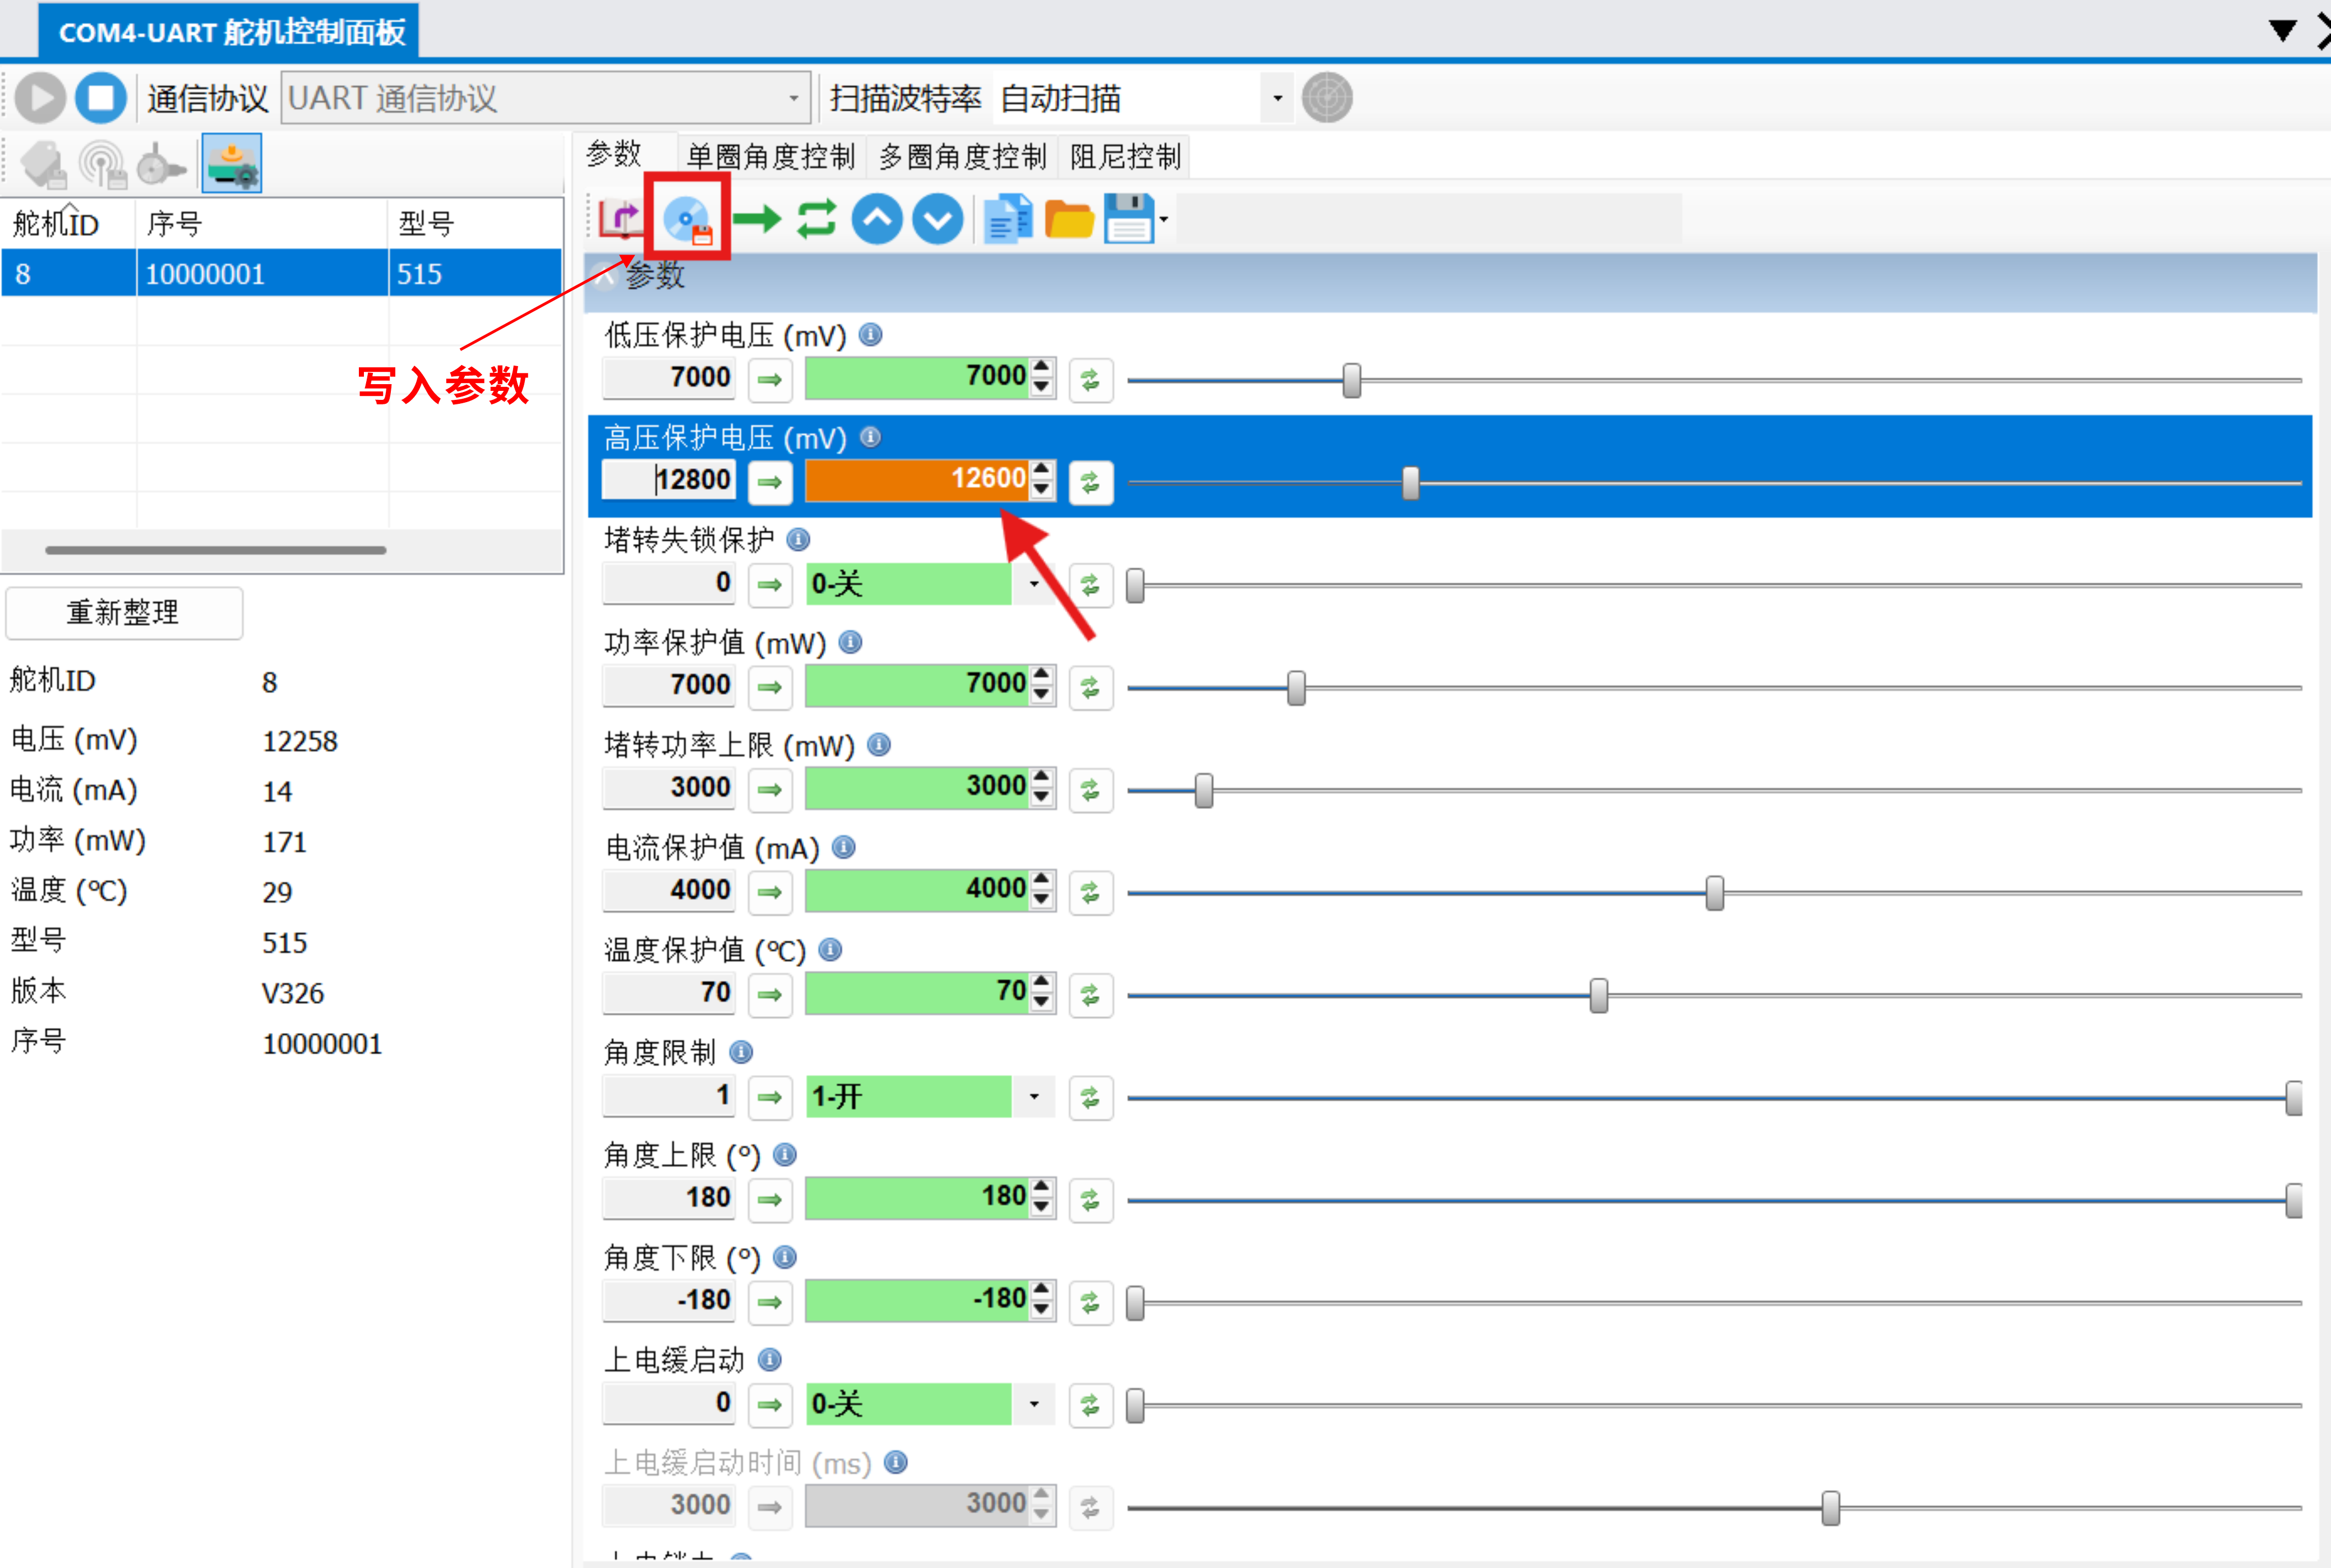Click the green loop-arrows sync icon
2331x1568 pixels.
click(x=816, y=219)
